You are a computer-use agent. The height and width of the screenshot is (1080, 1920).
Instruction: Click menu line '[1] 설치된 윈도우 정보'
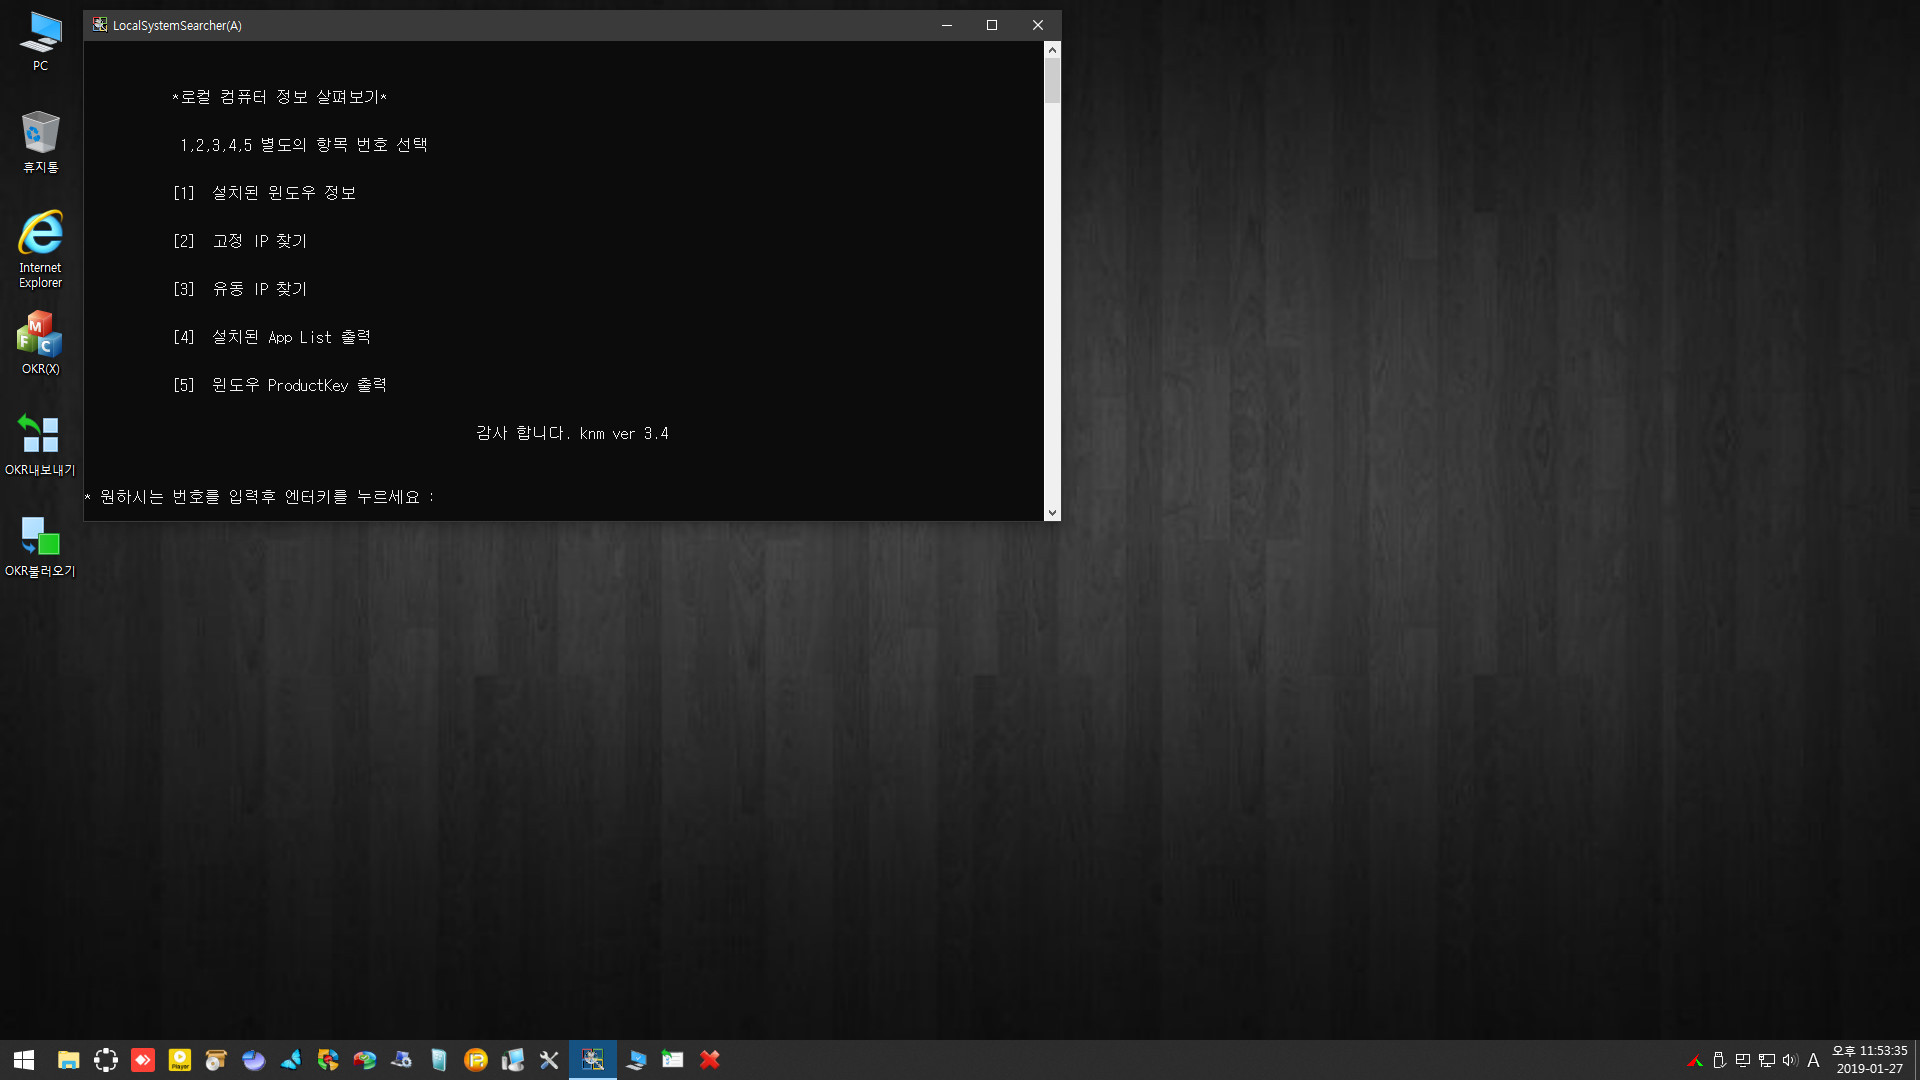click(x=265, y=193)
